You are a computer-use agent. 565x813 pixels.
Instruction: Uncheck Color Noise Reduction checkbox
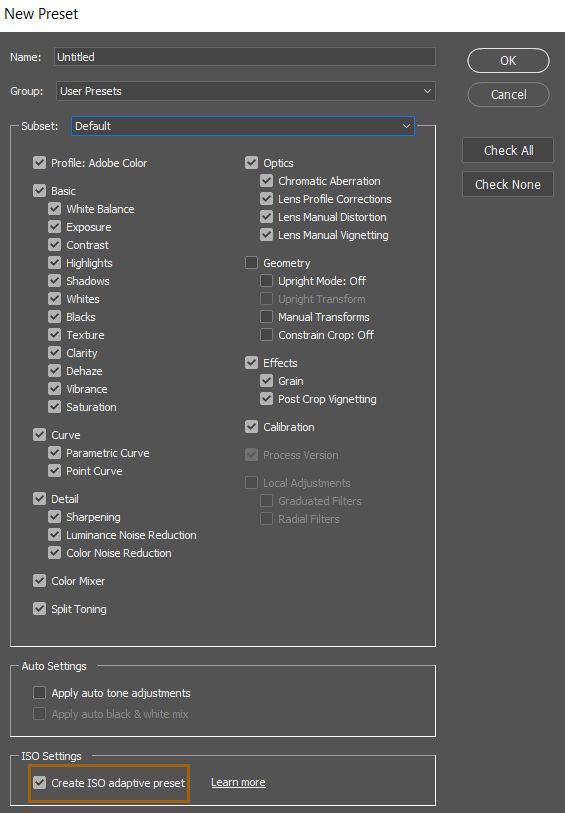pos(54,553)
